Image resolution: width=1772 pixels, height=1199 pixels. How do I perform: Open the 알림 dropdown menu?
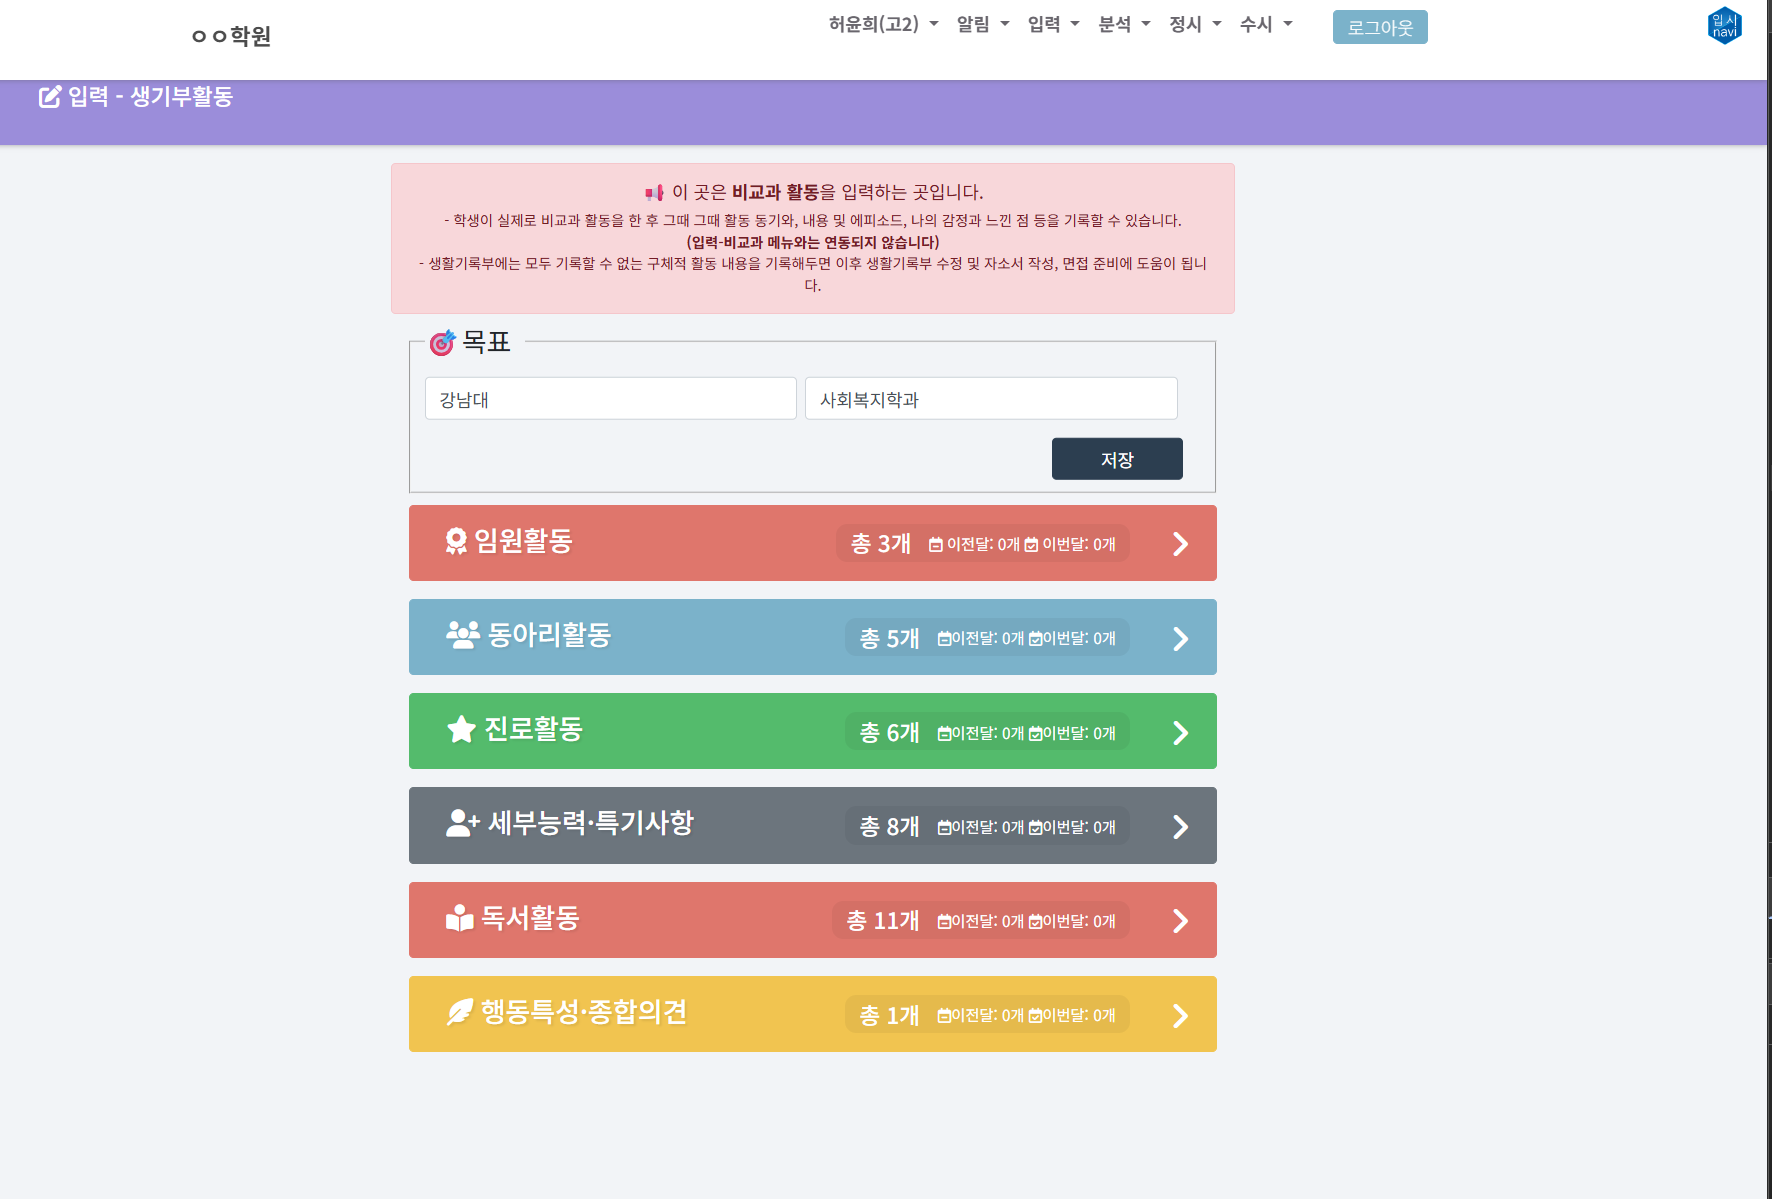(x=982, y=24)
